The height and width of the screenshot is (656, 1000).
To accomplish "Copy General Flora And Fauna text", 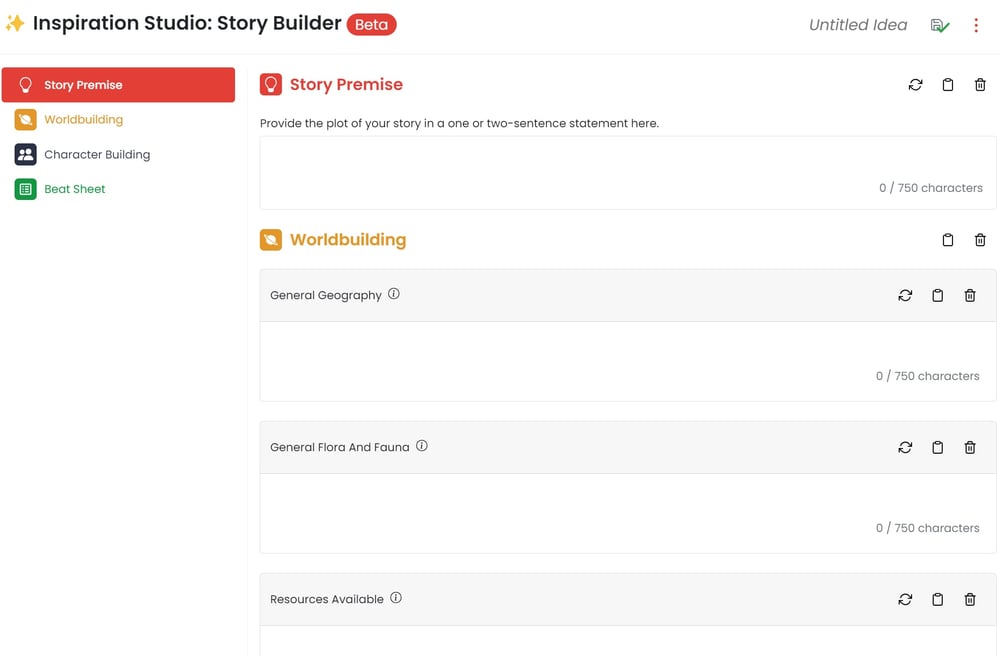I will coord(938,448).
